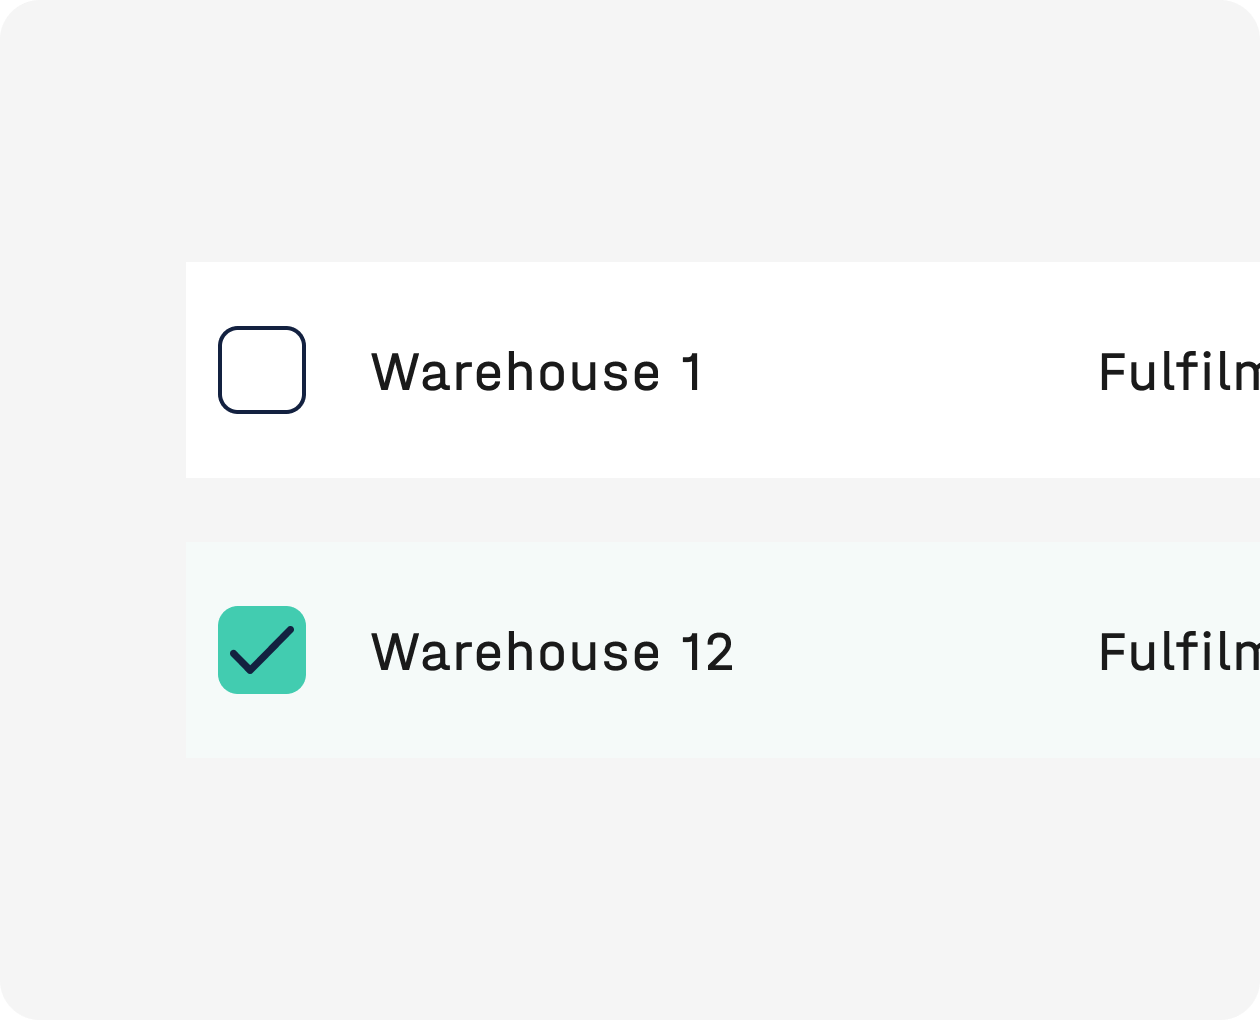Tick the unchecked box beside Warehouse 1
This screenshot has width=1260, height=1020.
(x=262, y=370)
